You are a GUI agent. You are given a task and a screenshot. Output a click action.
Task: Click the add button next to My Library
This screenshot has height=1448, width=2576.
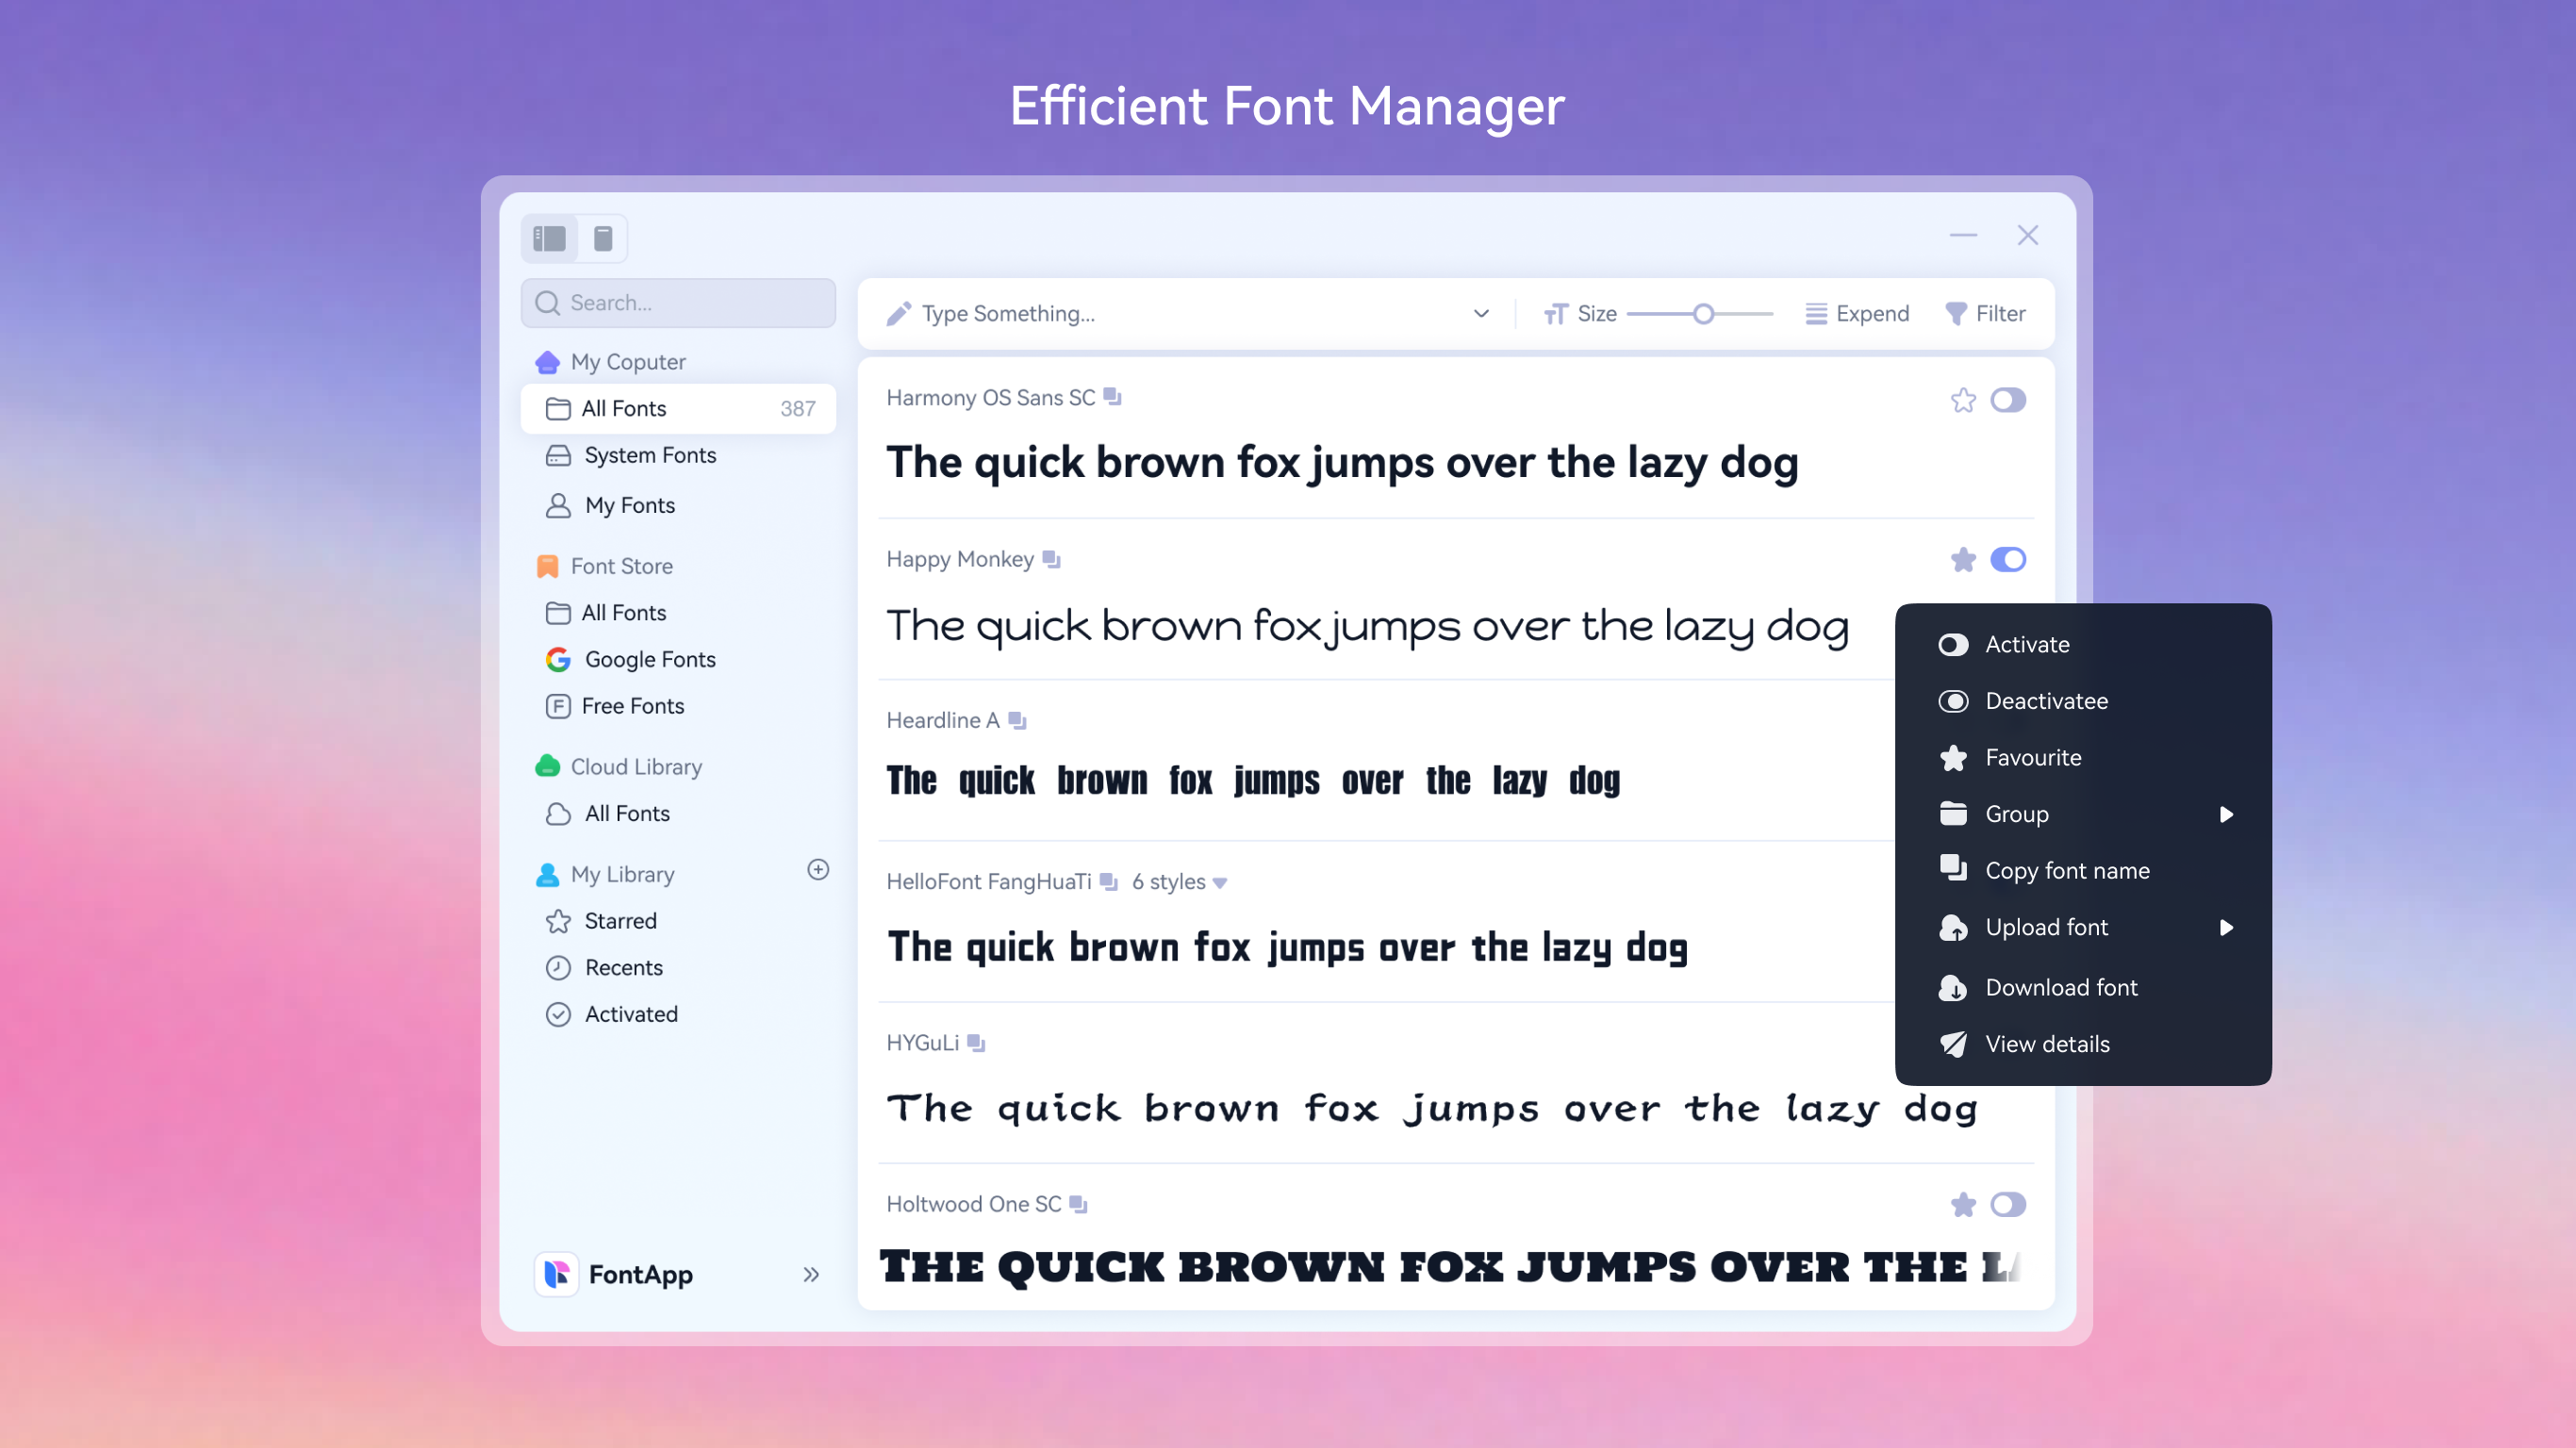818,870
